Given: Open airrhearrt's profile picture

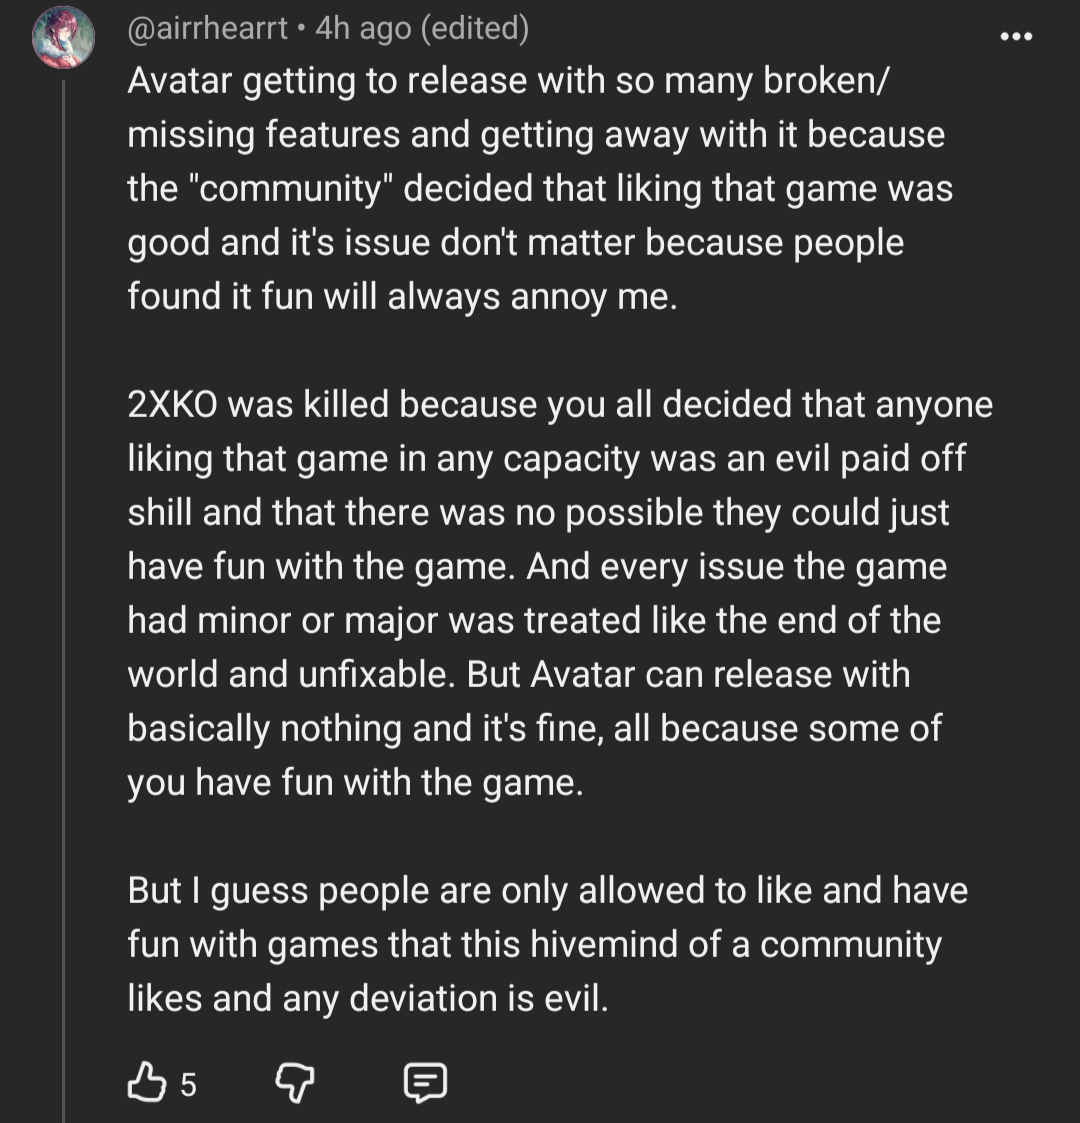Looking at the screenshot, I should pos(63,37).
